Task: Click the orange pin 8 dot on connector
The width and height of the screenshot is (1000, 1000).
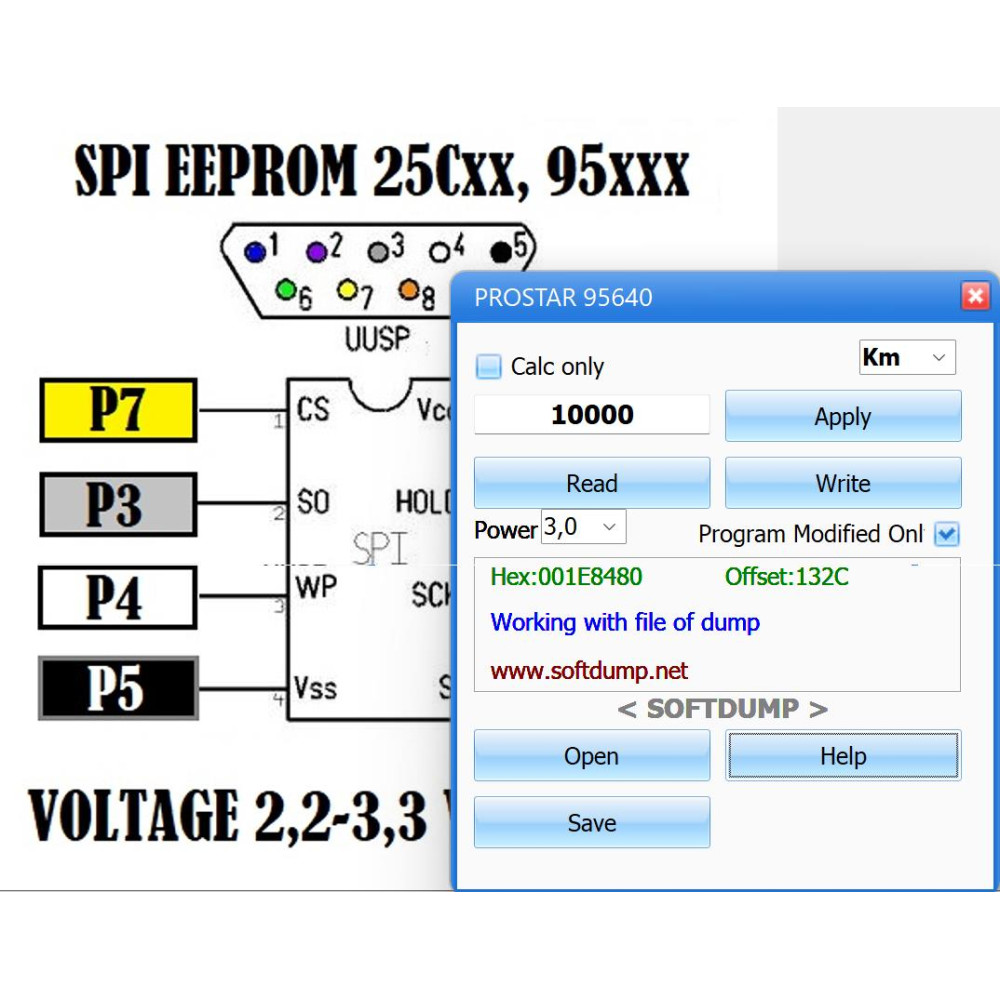Action: pyautogui.click(x=408, y=290)
